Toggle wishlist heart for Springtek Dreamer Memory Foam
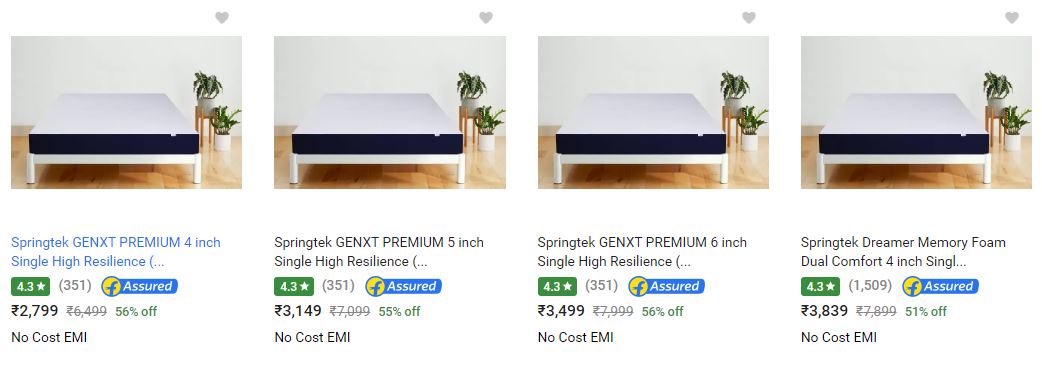This screenshot has width=1042, height=374. pos(1012,18)
